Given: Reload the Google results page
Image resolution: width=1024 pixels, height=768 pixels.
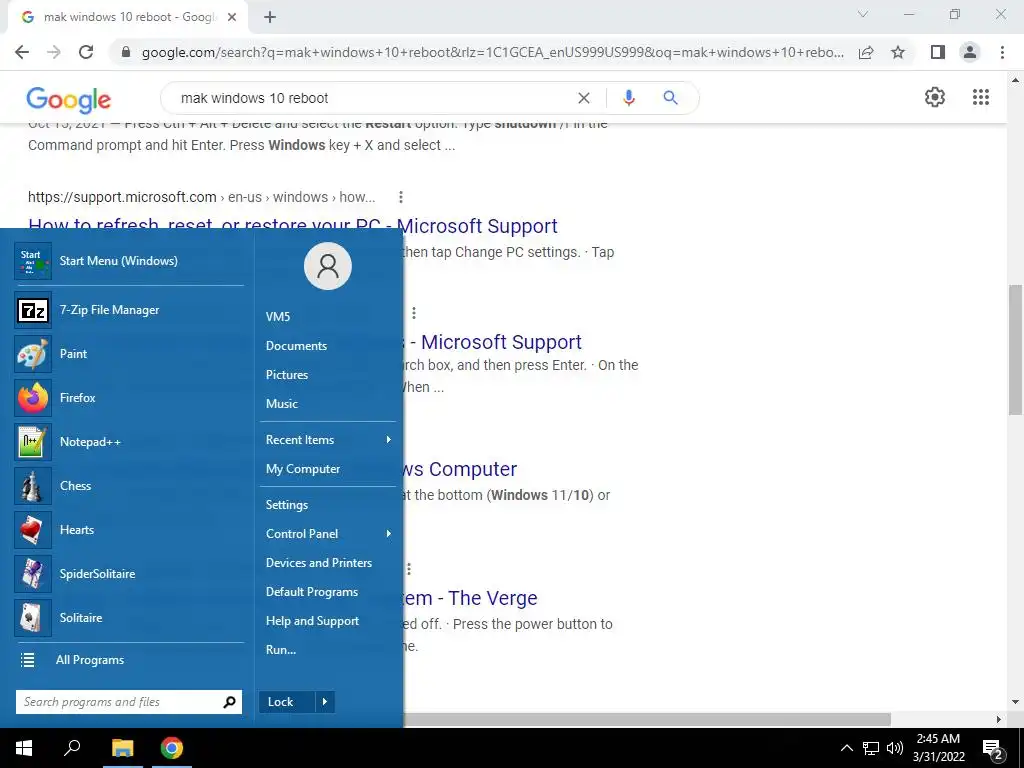Looking at the screenshot, I should coord(86,52).
